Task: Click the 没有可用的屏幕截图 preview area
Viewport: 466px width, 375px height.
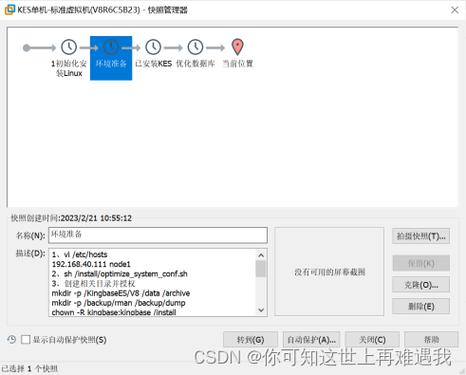Action: tap(329, 272)
